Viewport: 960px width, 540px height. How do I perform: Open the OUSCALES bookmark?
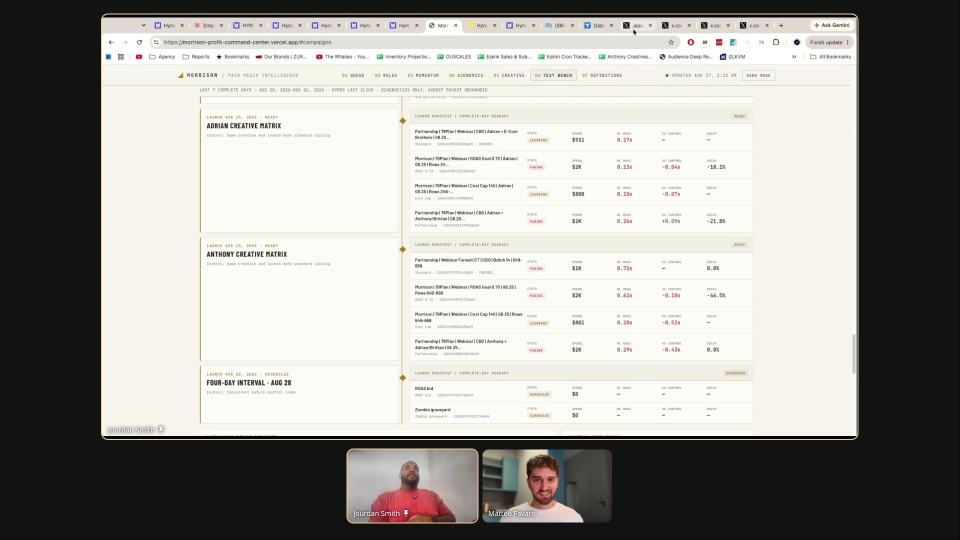coord(454,57)
